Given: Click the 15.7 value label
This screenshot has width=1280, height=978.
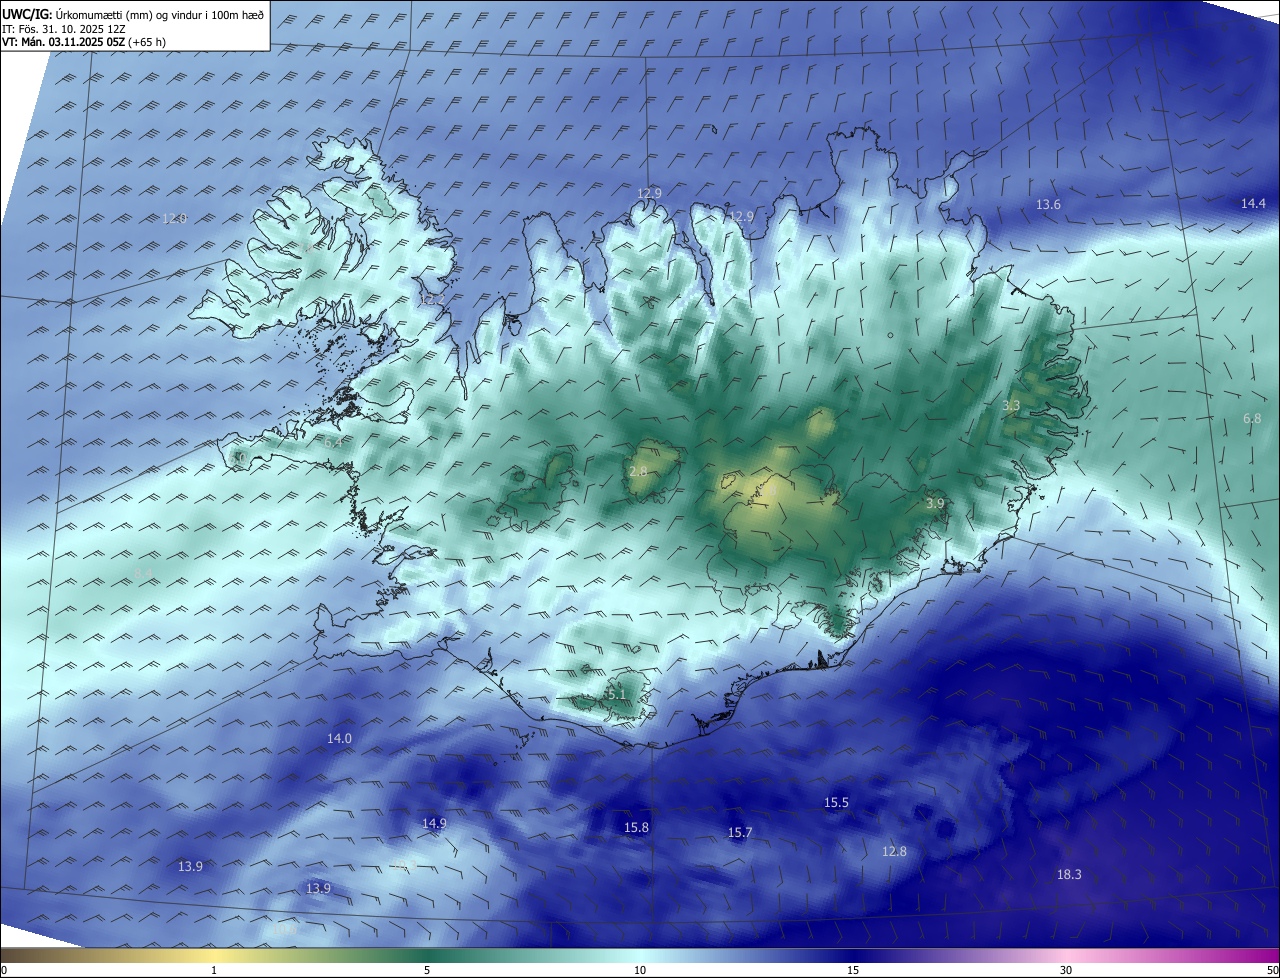Looking at the screenshot, I should [740, 832].
